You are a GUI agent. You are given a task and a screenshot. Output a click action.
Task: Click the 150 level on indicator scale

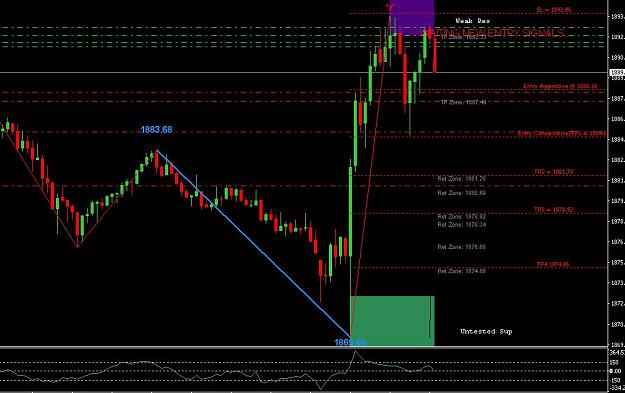(615, 362)
